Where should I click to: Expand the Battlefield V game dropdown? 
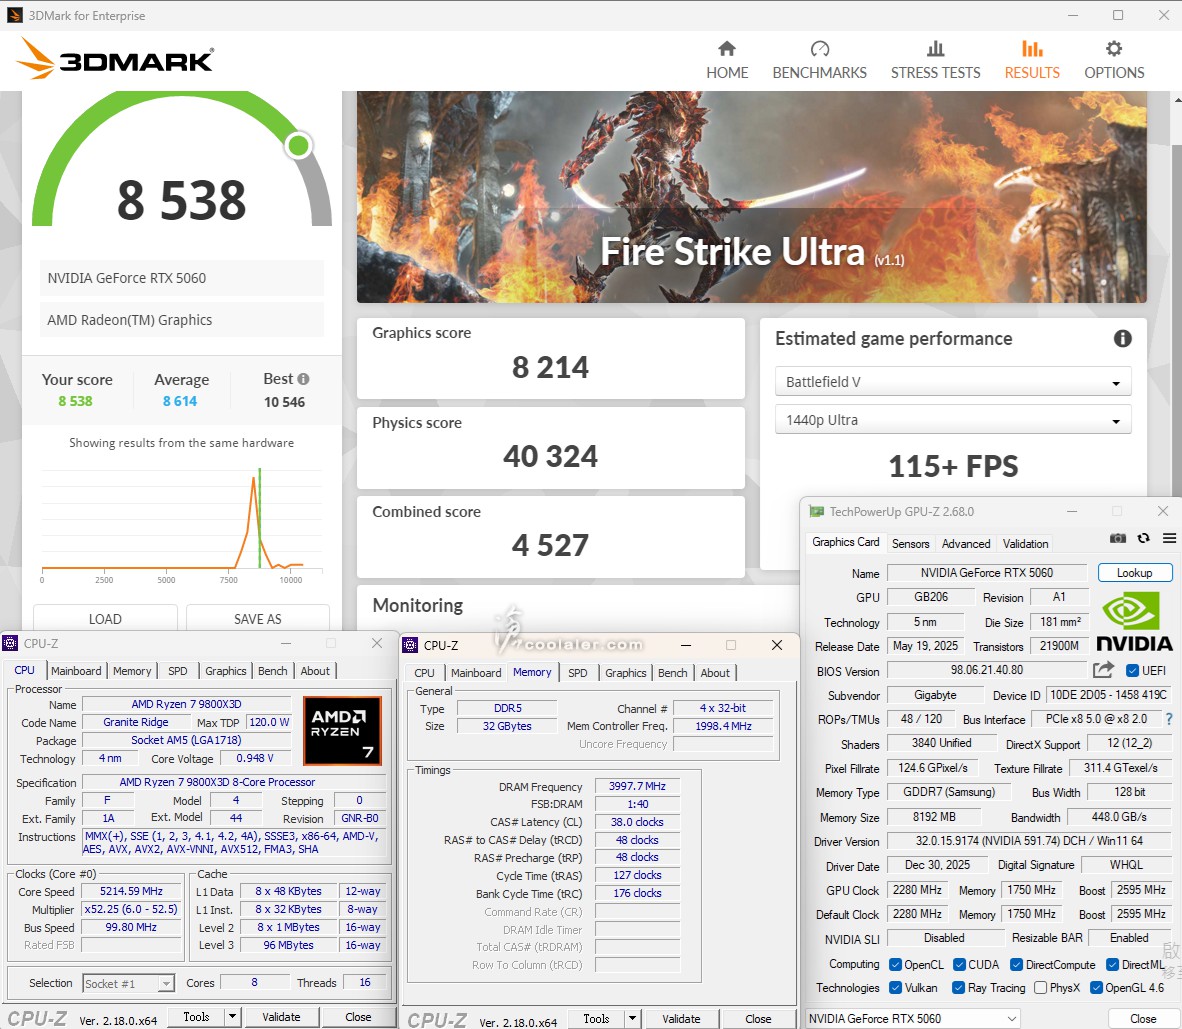tap(952, 382)
